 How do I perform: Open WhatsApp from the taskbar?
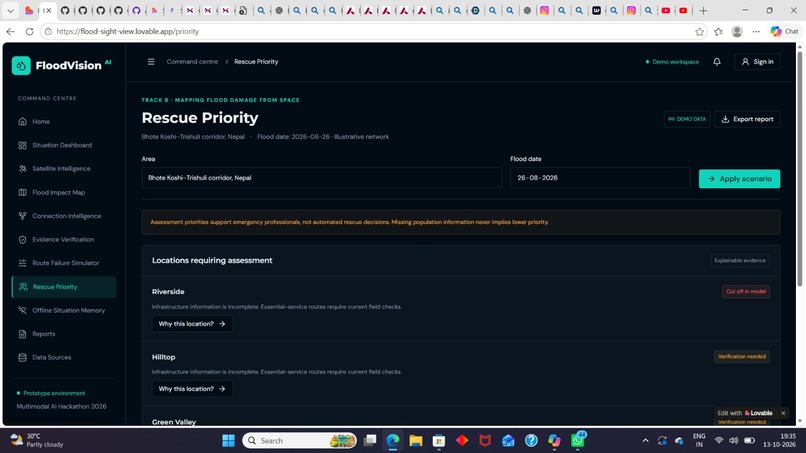578,440
